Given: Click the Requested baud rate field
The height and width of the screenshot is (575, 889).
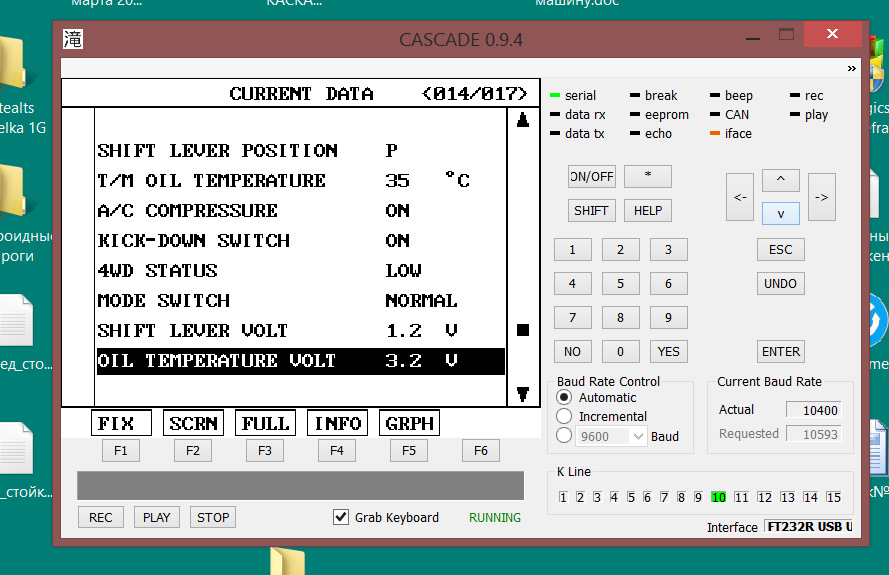Looking at the screenshot, I should click(x=814, y=434).
